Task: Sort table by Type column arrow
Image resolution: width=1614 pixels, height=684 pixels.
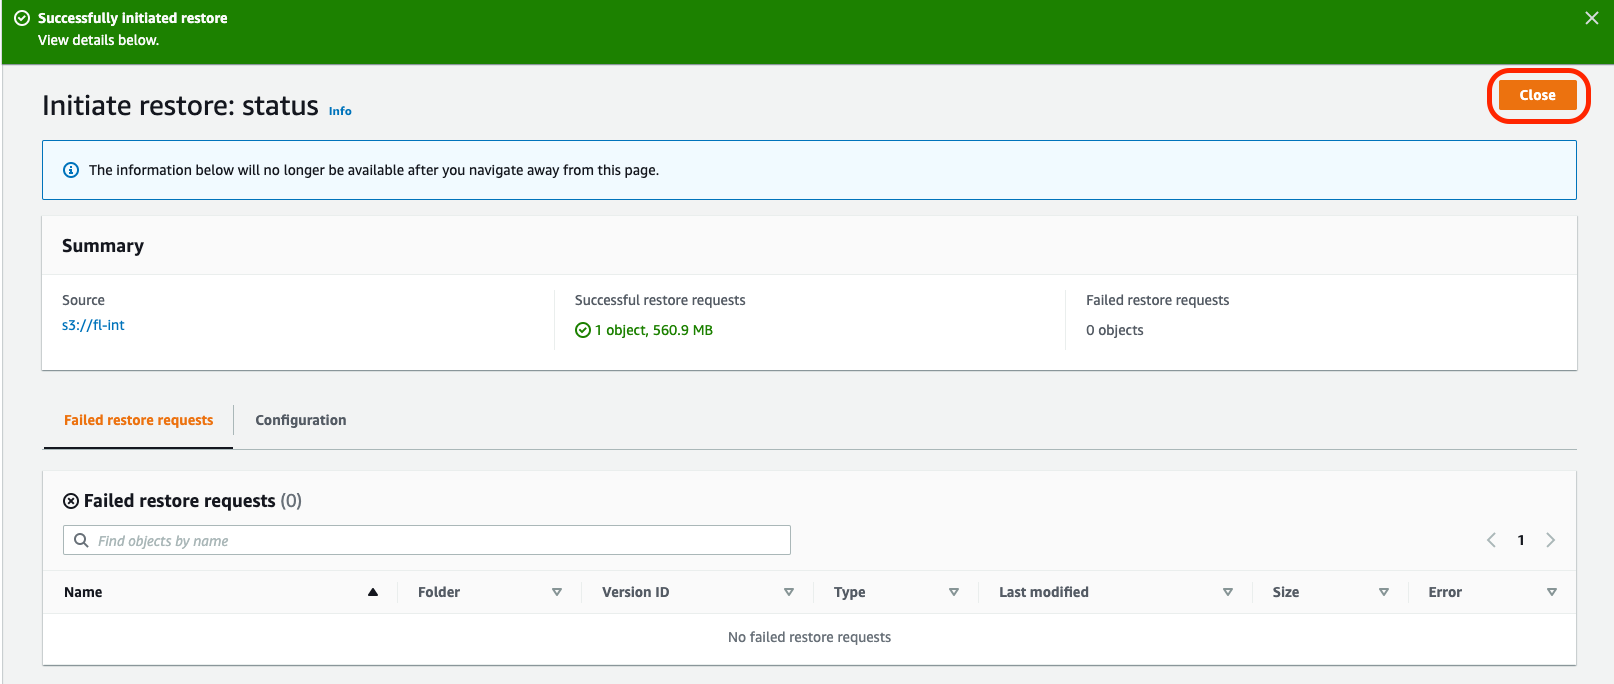Action: (x=954, y=592)
